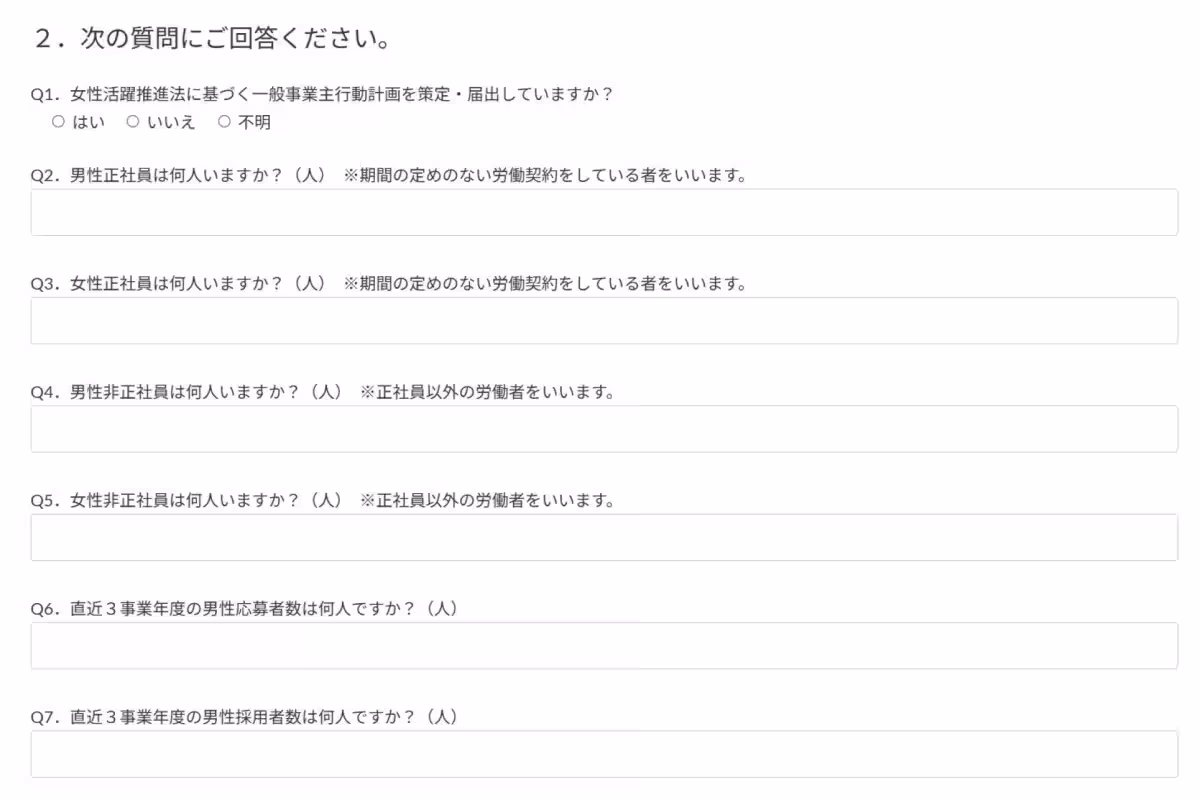Viewport: 1200px width, 800px height.
Task: Click the Q3 female regular employees input field
Action: [x=600, y=320]
